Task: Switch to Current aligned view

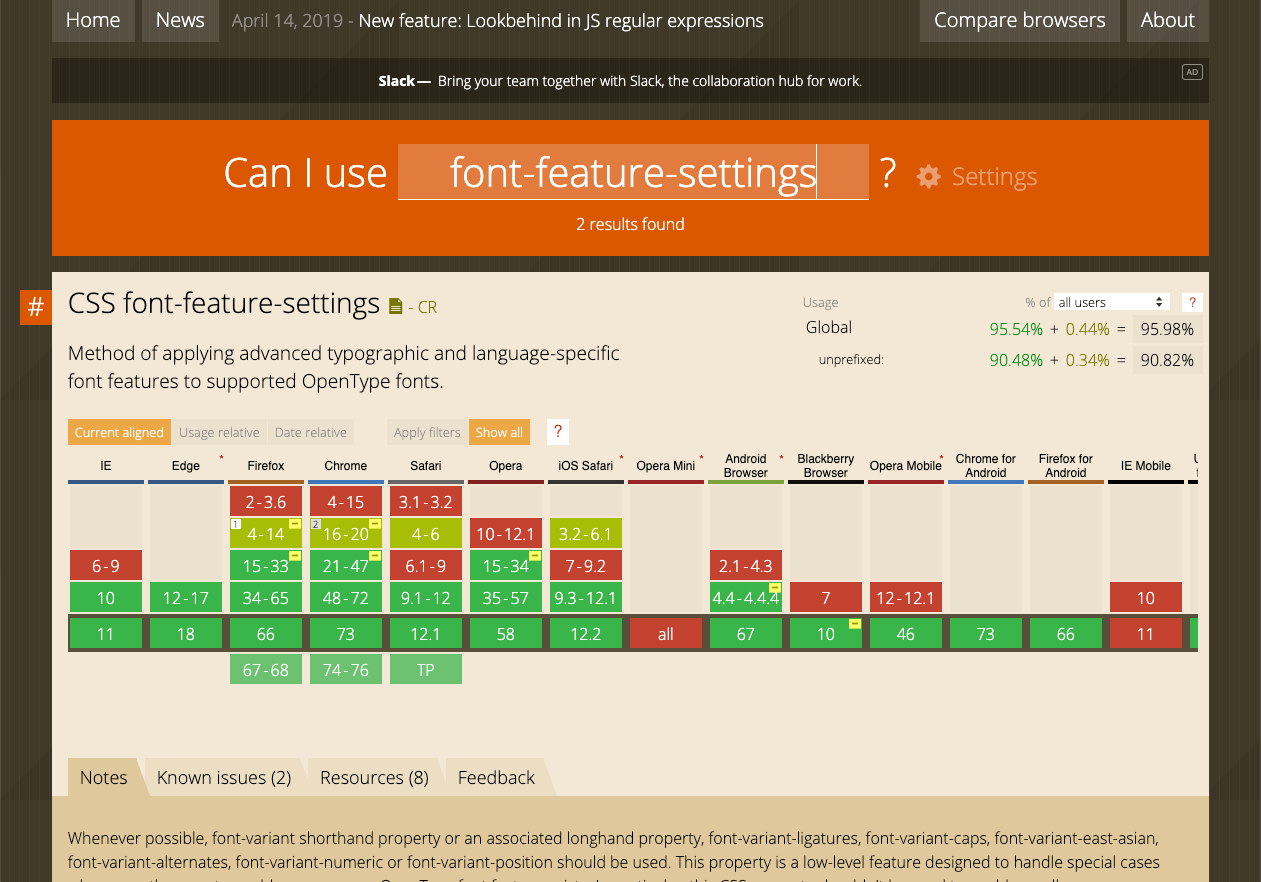Action: click(x=119, y=432)
